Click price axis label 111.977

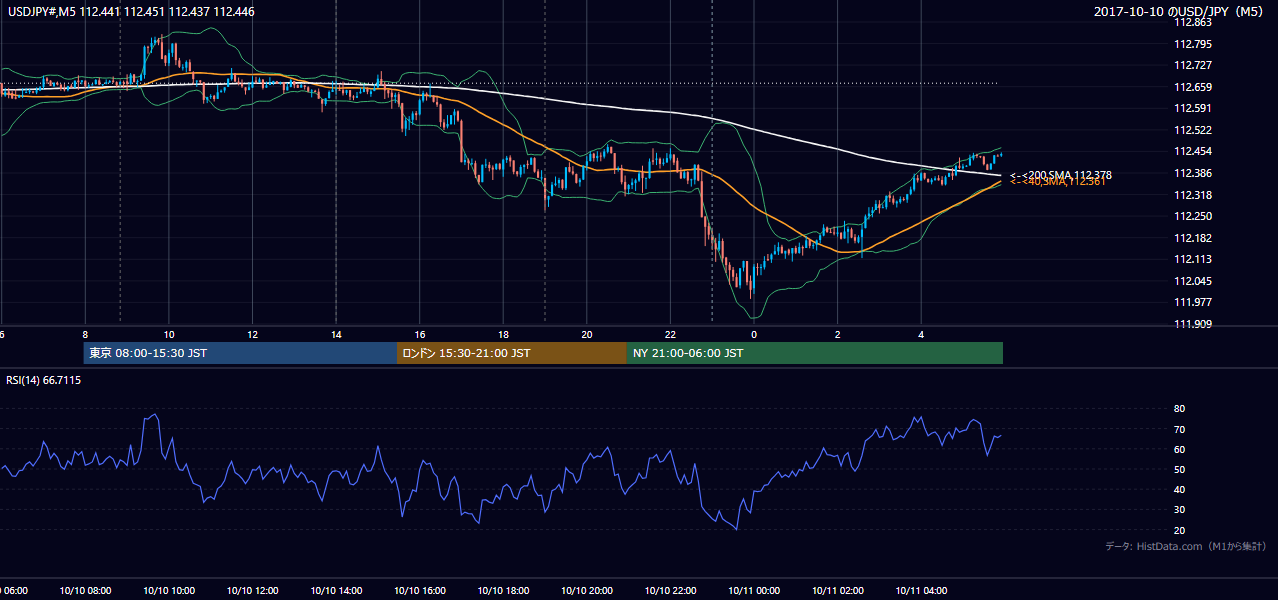point(1192,302)
